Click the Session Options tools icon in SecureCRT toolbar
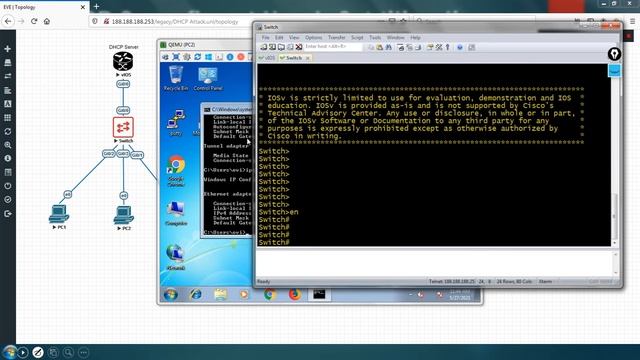This screenshot has width=640, height=360. [439, 47]
